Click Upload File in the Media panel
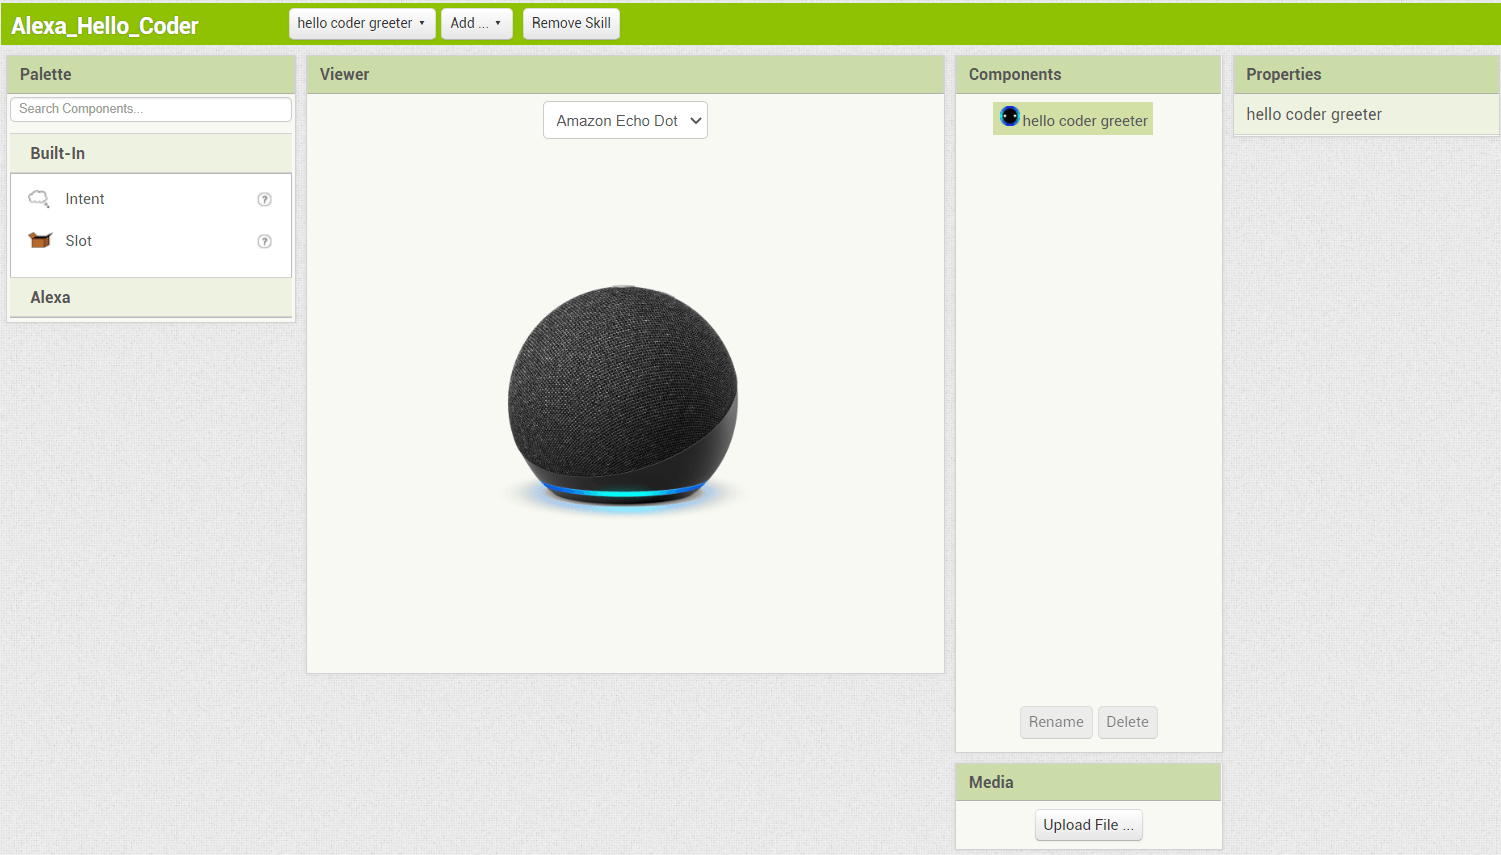This screenshot has width=1501, height=855. 1088,825
